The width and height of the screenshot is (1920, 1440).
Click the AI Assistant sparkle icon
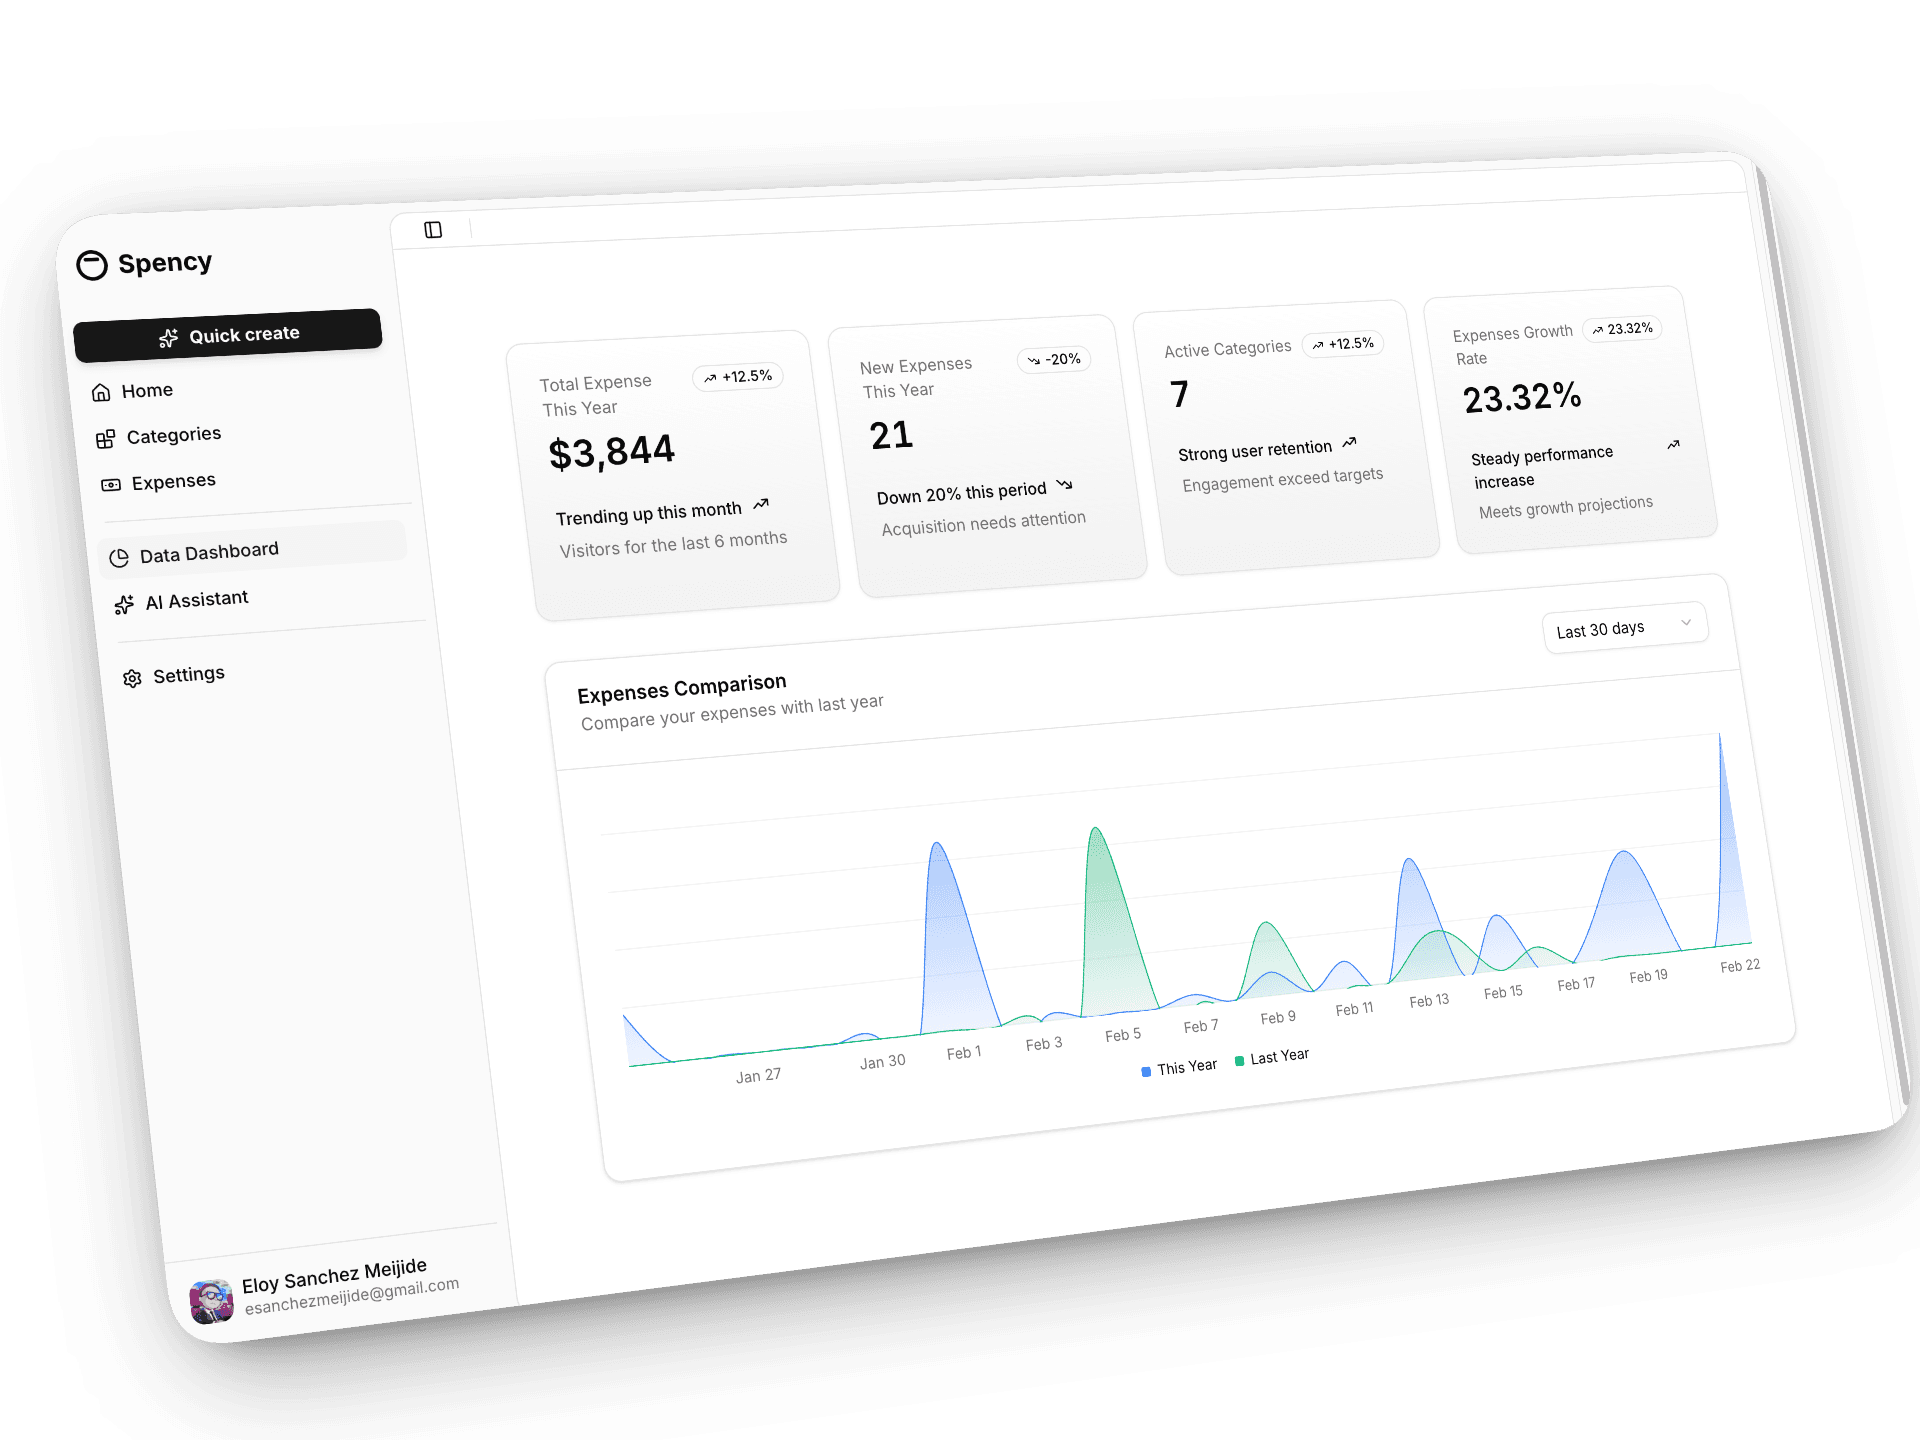(x=124, y=605)
